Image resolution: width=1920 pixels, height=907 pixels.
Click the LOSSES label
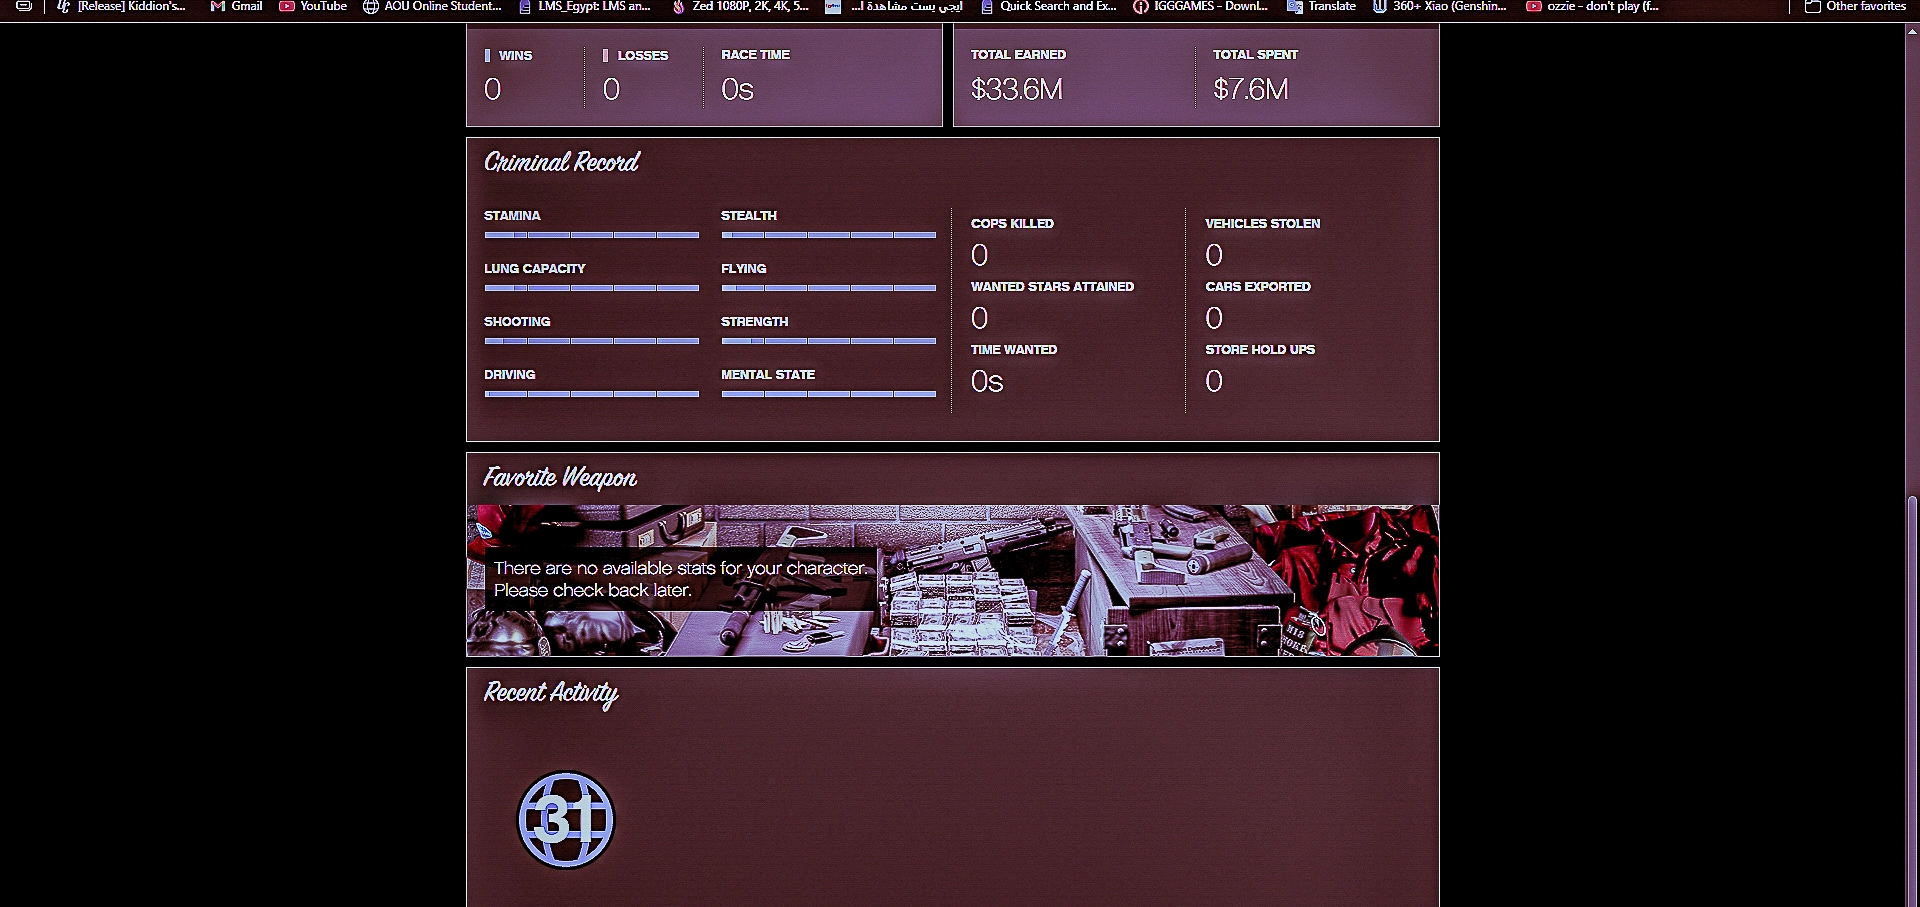pyautogui.click(x=643, y=55)
